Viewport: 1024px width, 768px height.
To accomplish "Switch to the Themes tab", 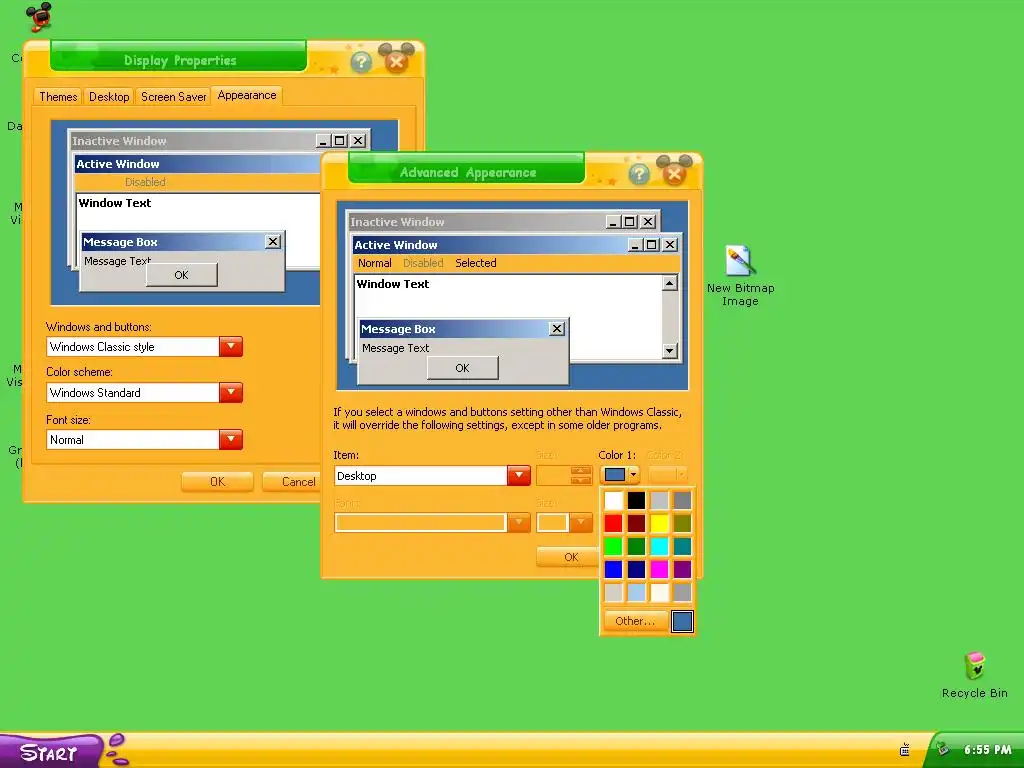I will pyautogui.click(x=57, y=97).
